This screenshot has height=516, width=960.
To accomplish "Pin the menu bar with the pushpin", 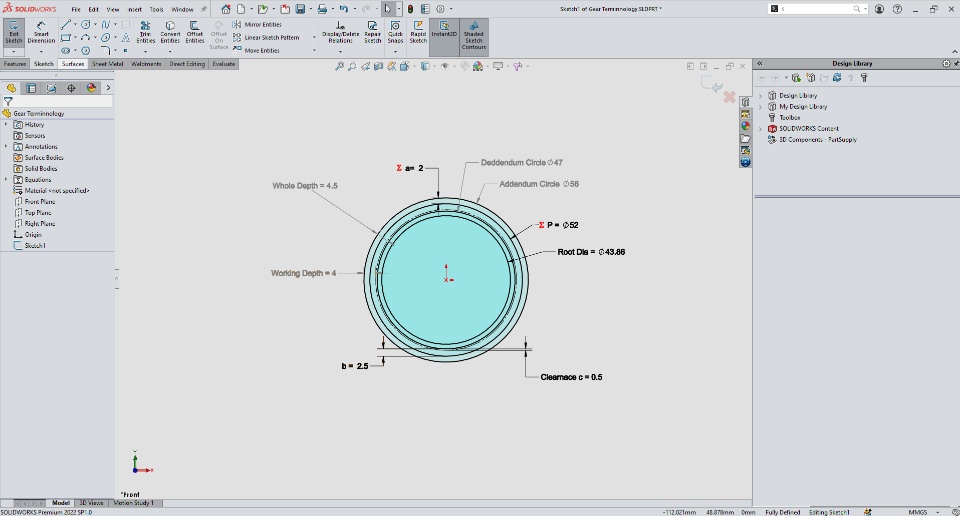I will 203,9.
